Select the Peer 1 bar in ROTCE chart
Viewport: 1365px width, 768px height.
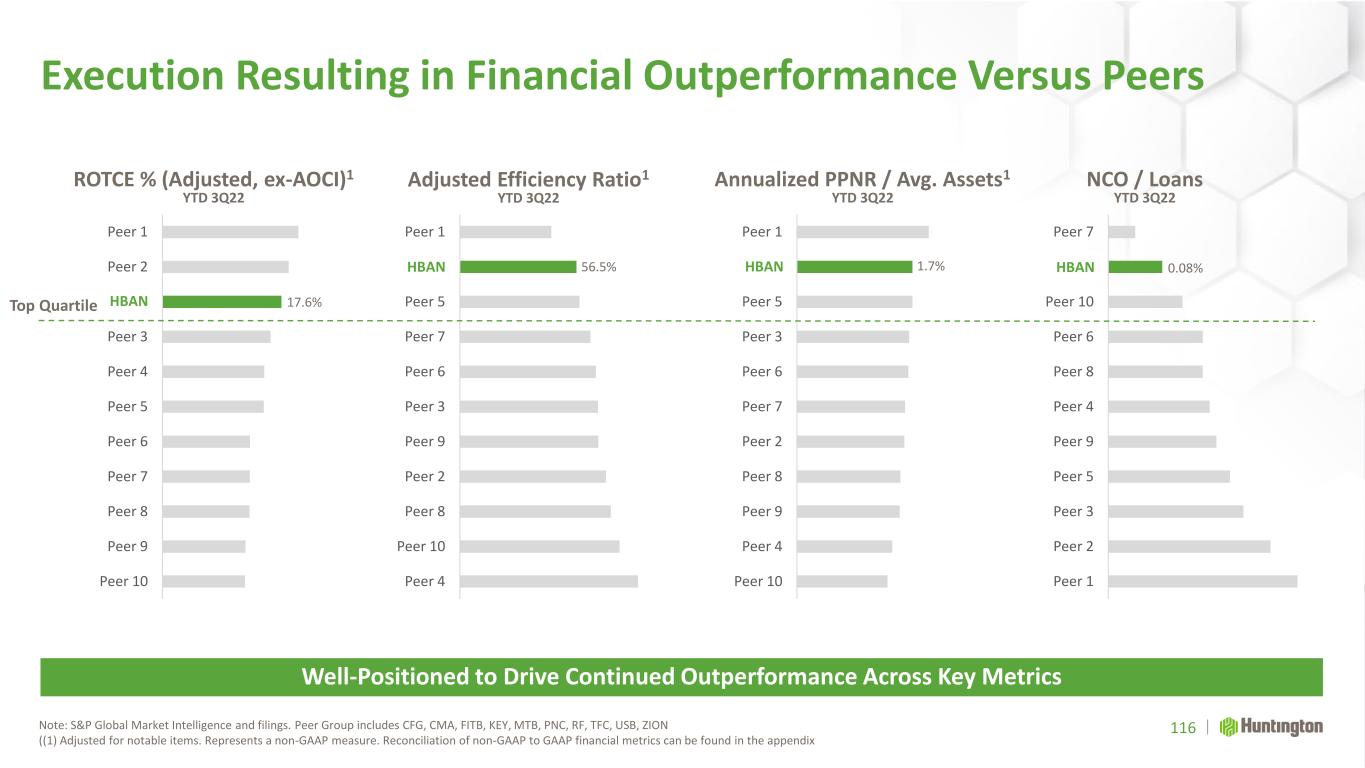[x=231, y=232]
